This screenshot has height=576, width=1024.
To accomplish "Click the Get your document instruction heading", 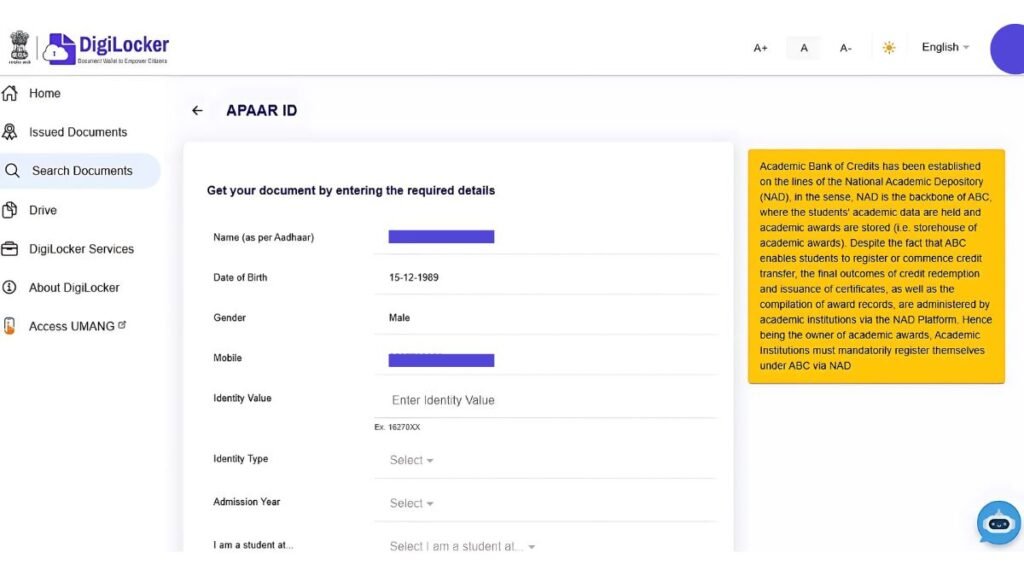I will (x=351, y=191).
